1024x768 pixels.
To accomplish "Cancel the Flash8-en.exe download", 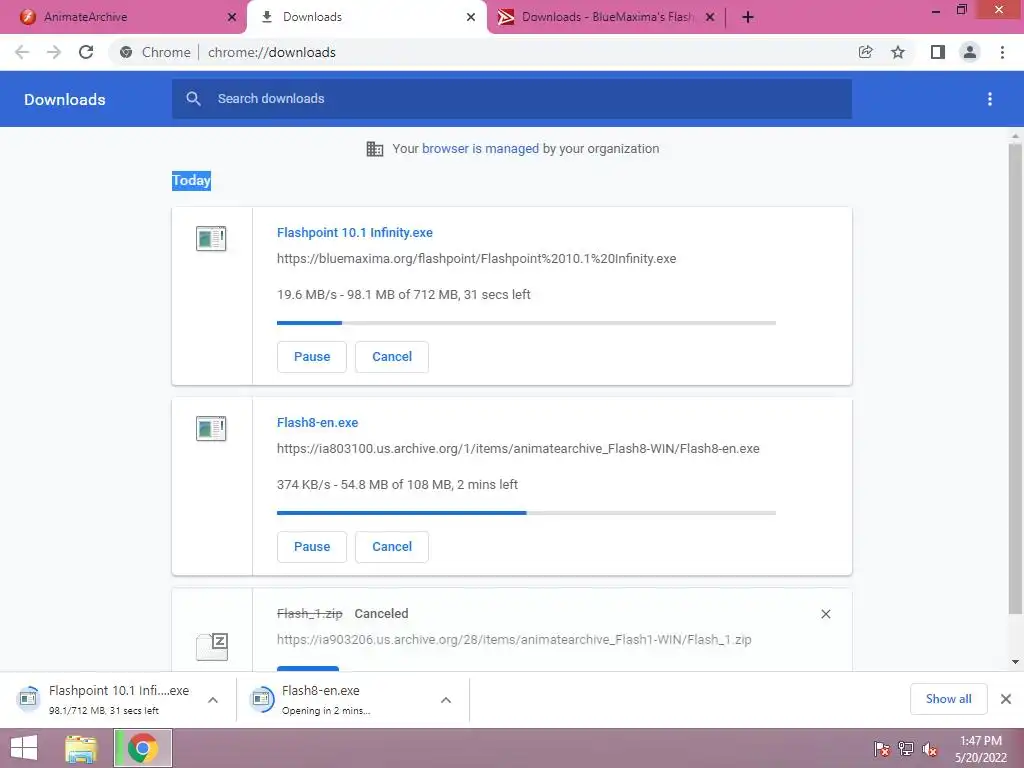I will [x=392, y=547].
